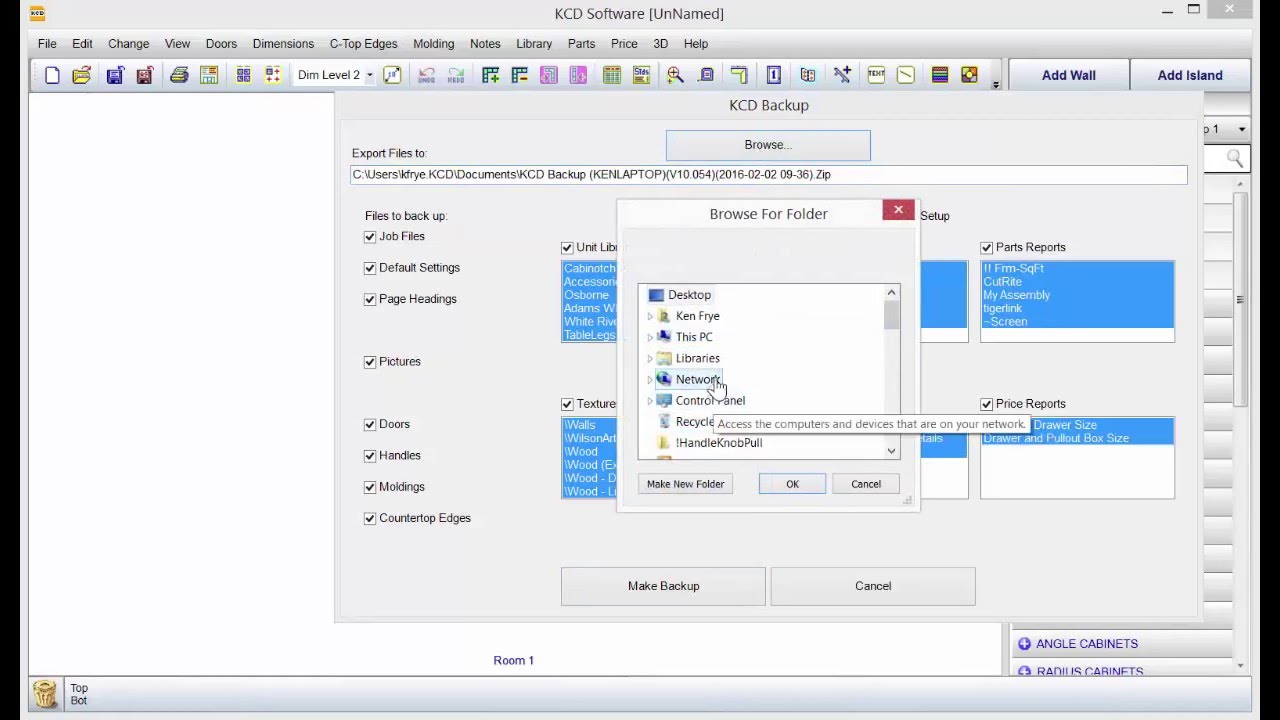This screenshot has height=720, width=1280.
Task: Click the TEXT note icon
Action: pyautogui.click(x=876, y=75)
